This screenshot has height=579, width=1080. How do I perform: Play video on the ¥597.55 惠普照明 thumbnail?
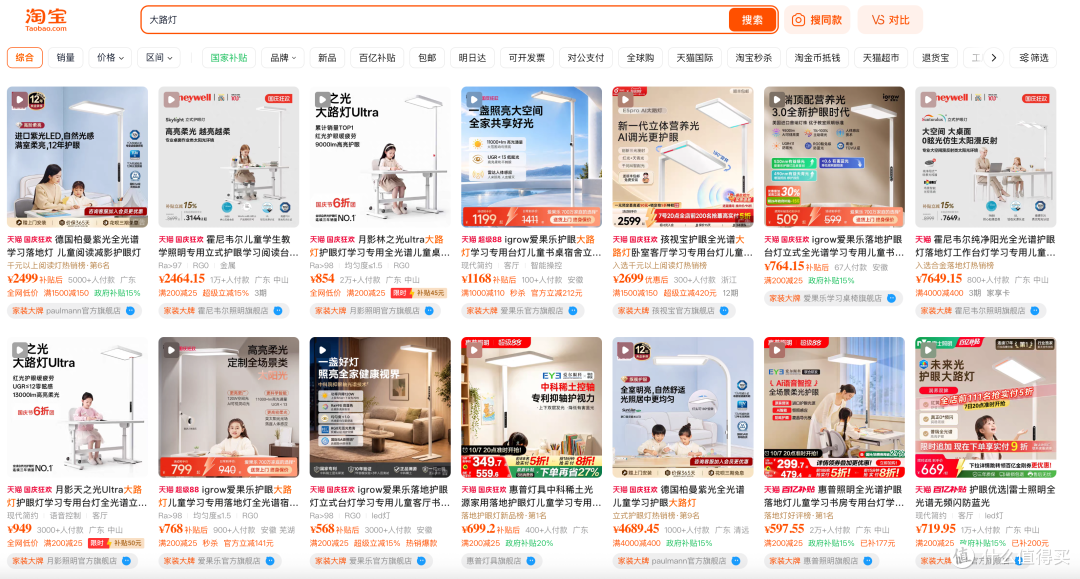click(777, 350)
